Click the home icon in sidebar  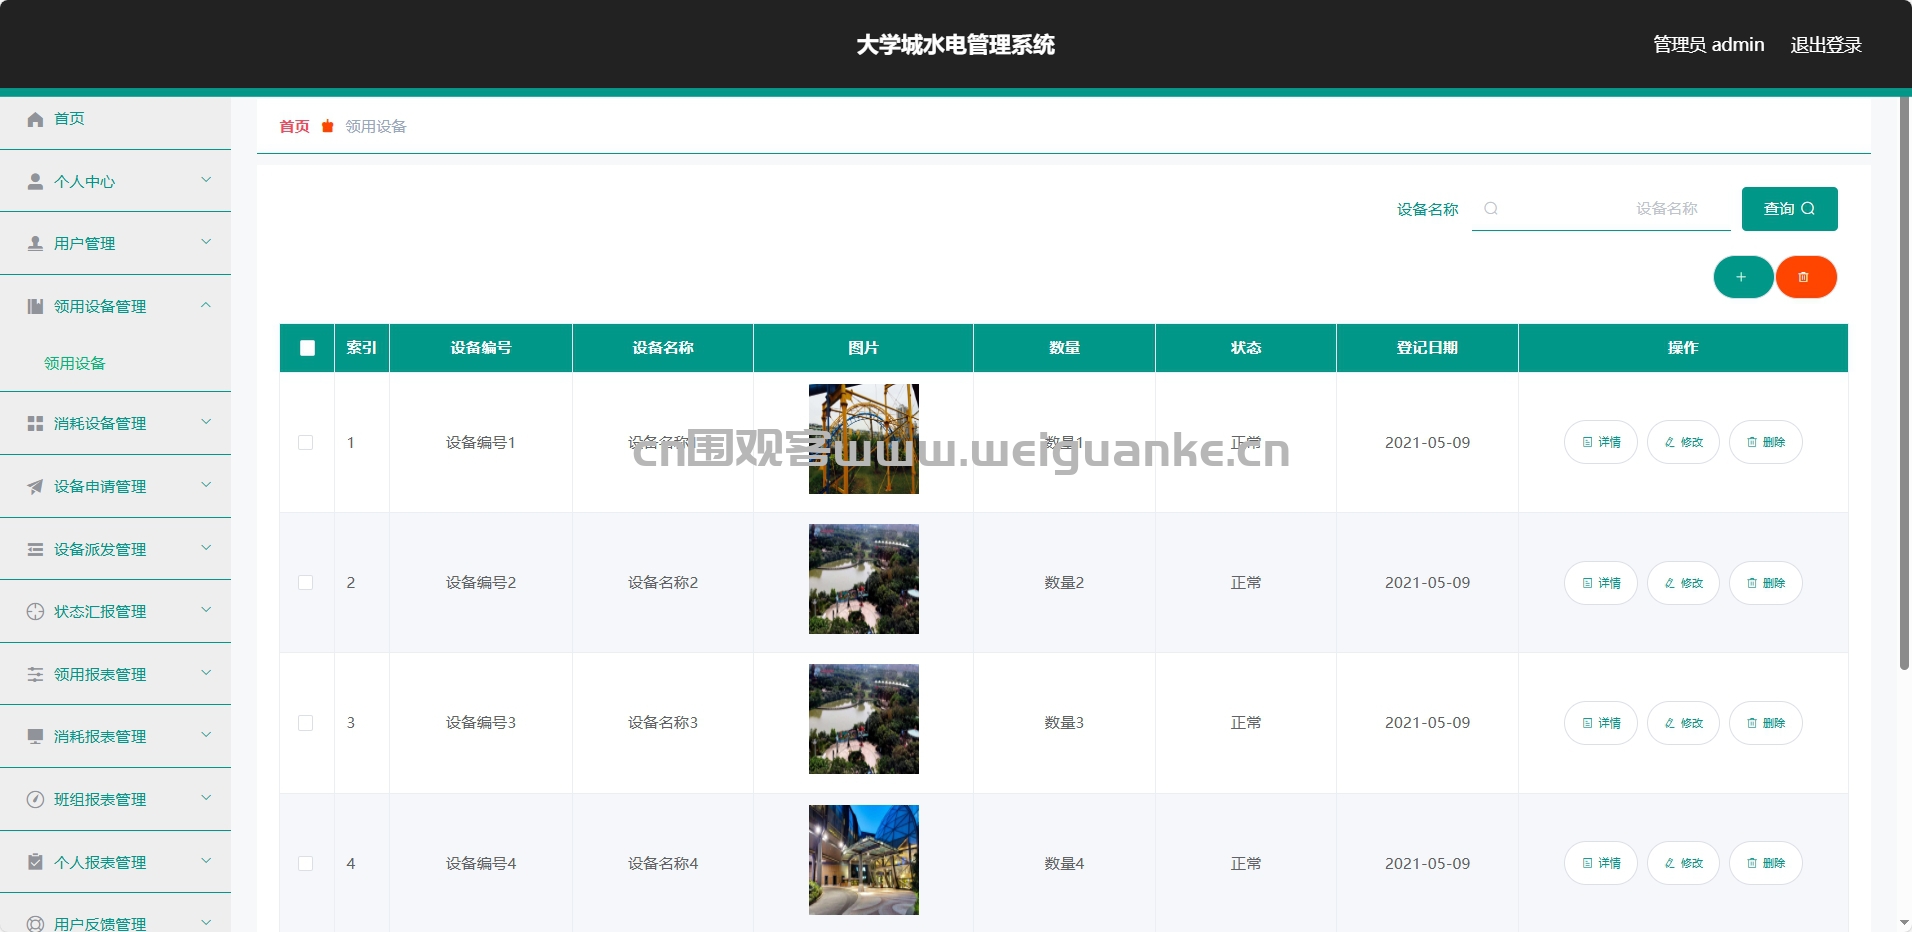pyautogui.click(x=35, y=119)
